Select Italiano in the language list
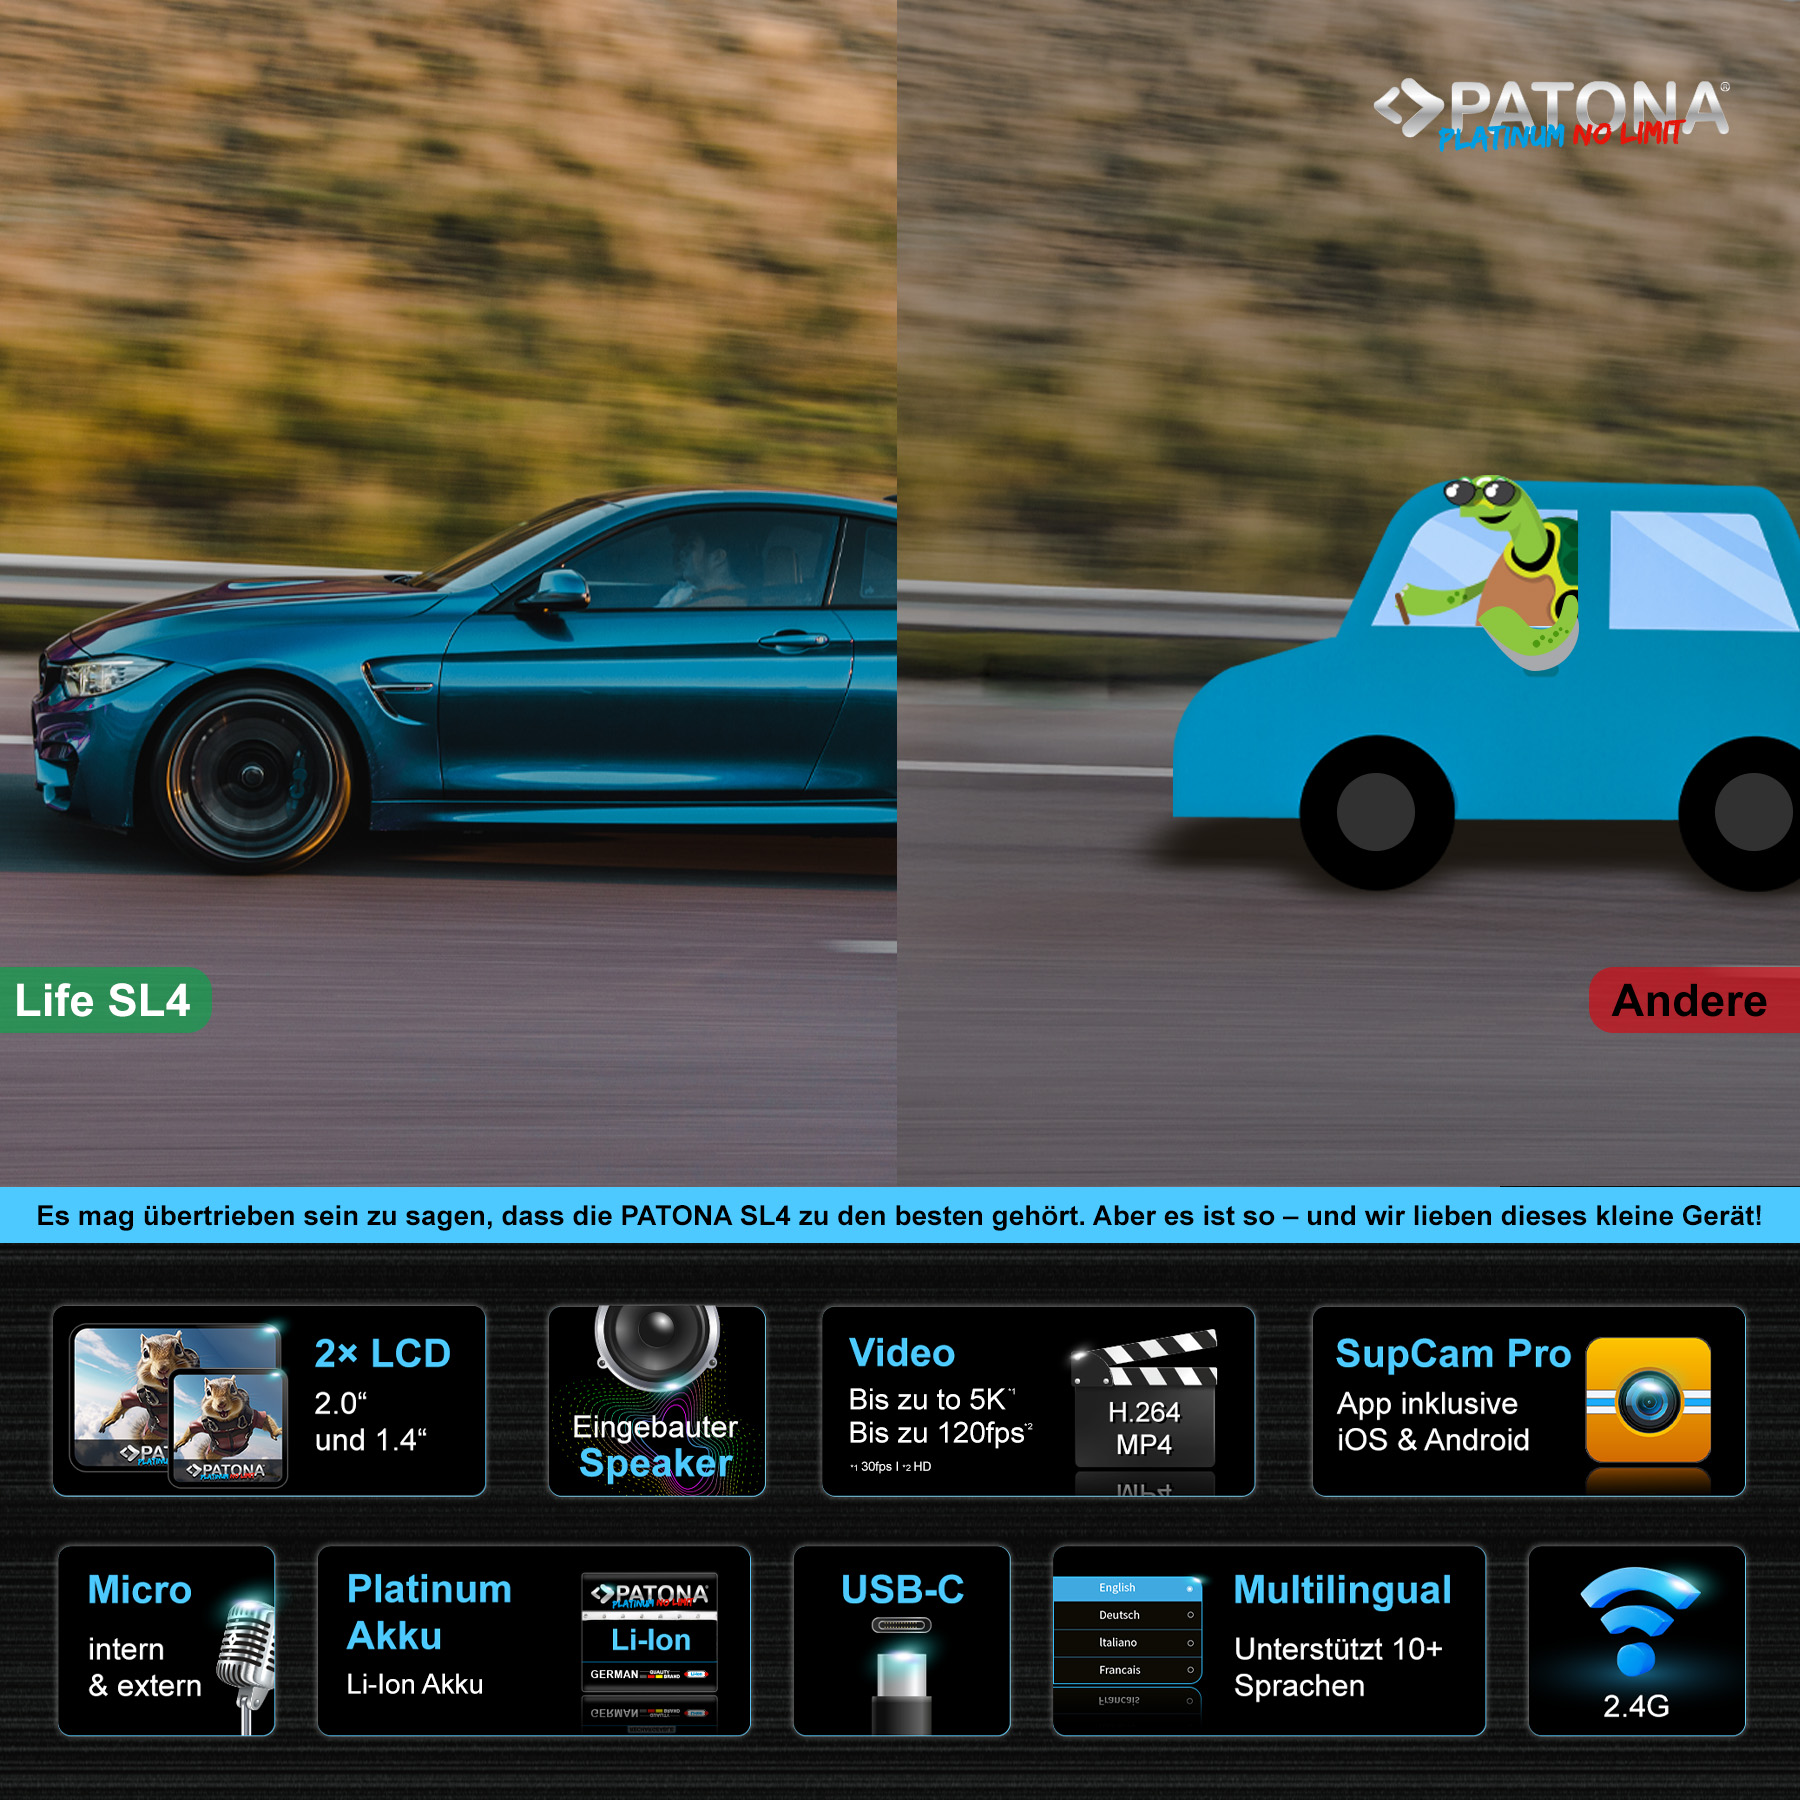The height and width of the screenshot is (1800, 1800). coord(1127,1643)
